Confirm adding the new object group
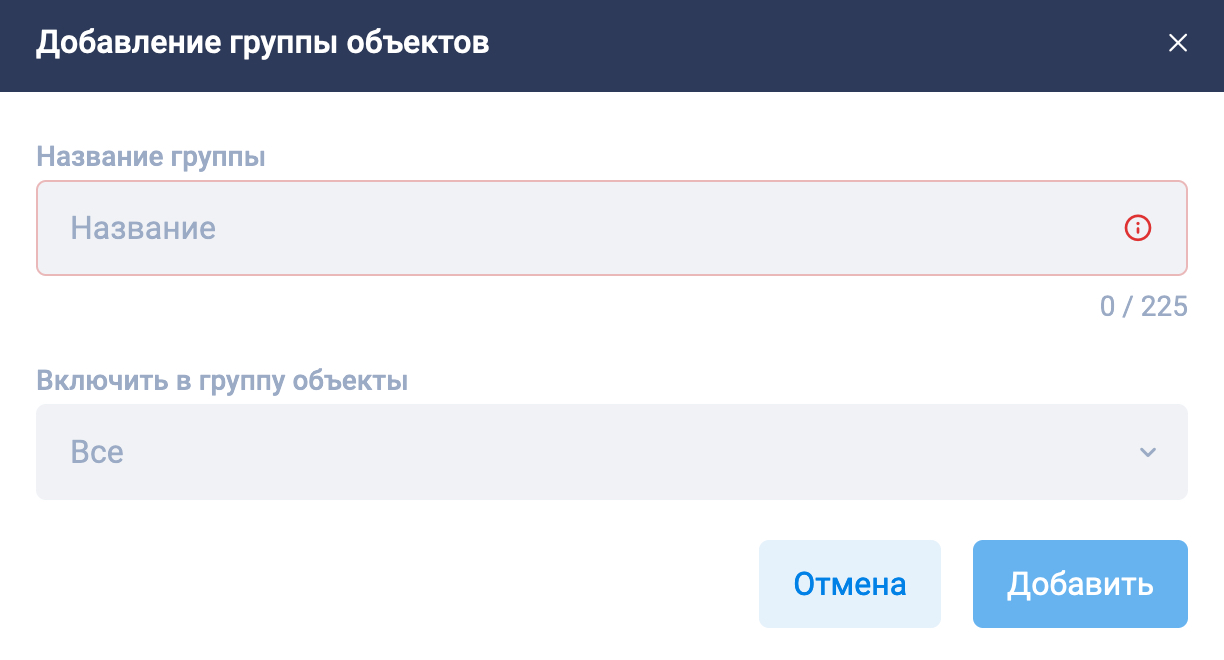The image size is (1224, 660). (x=1080, y=584)
